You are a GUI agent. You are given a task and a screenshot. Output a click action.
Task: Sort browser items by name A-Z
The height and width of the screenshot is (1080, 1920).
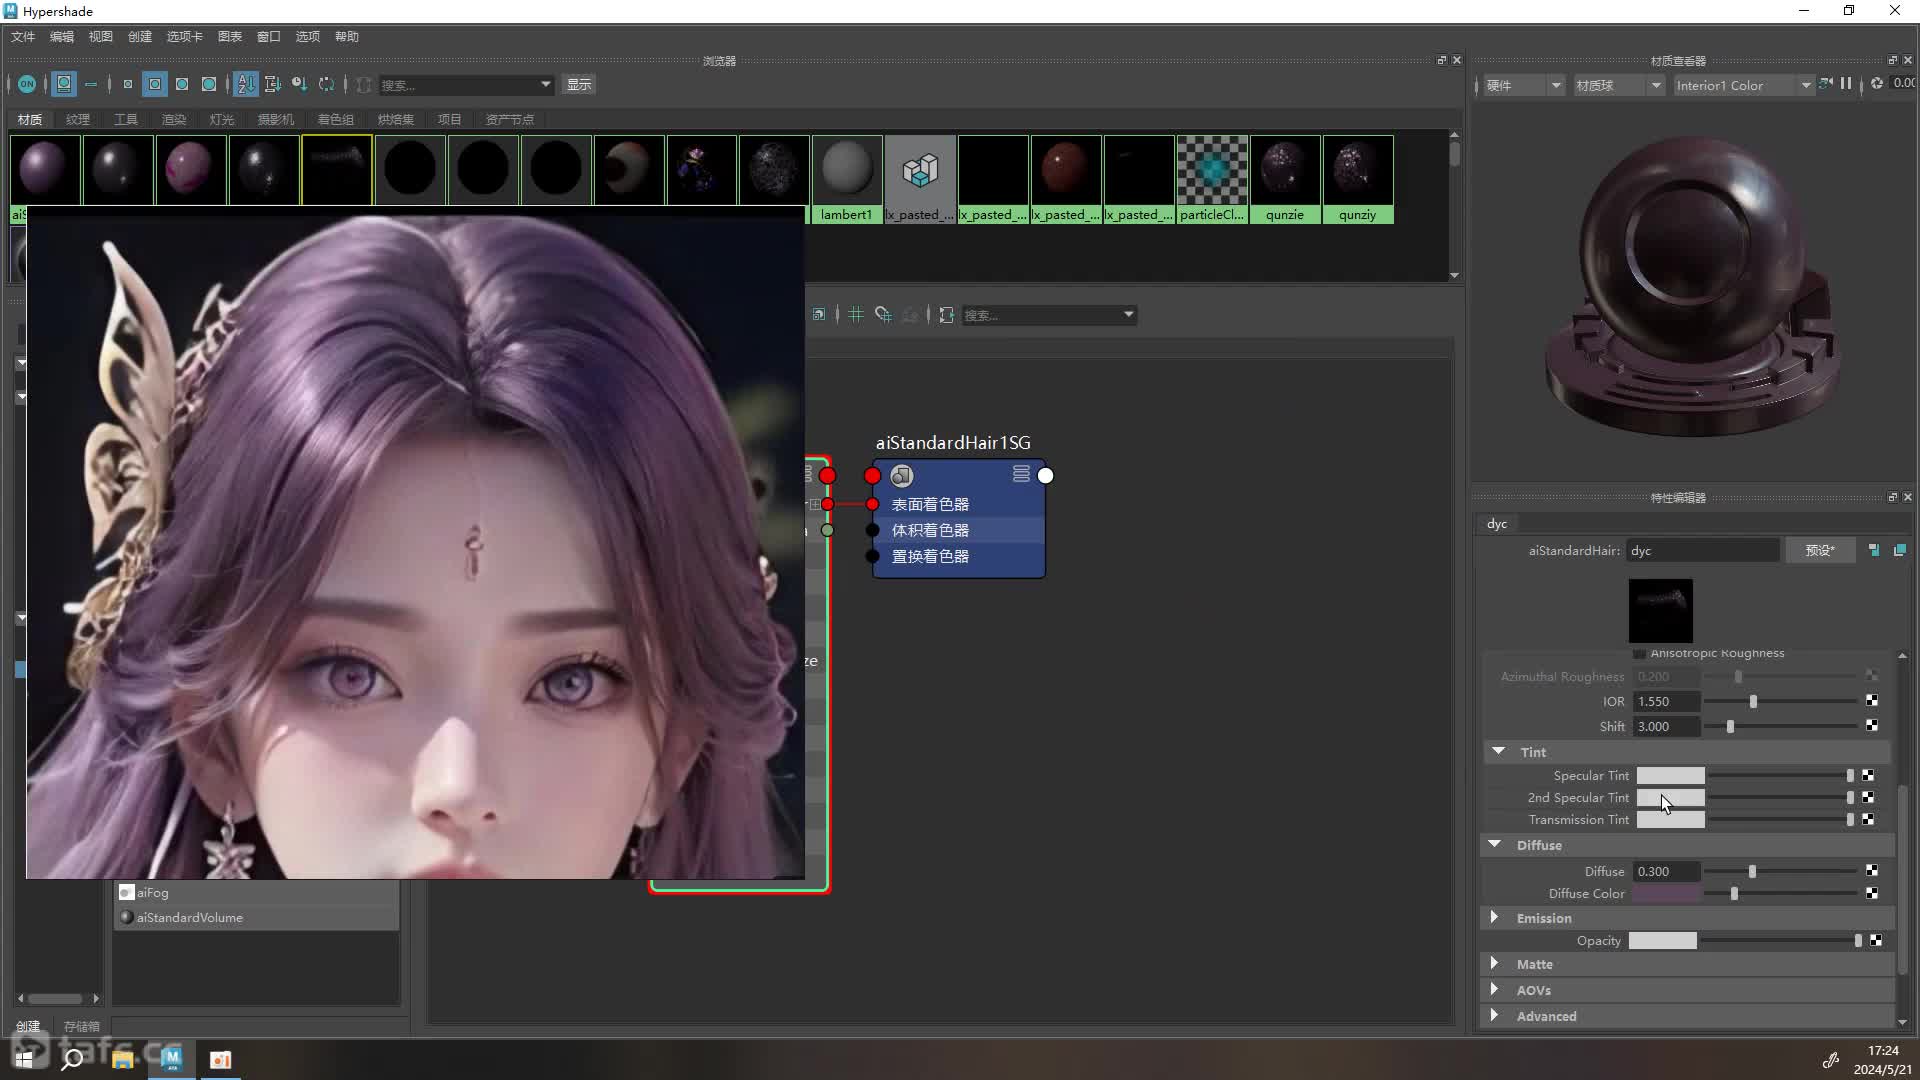[x=246, y=84]
